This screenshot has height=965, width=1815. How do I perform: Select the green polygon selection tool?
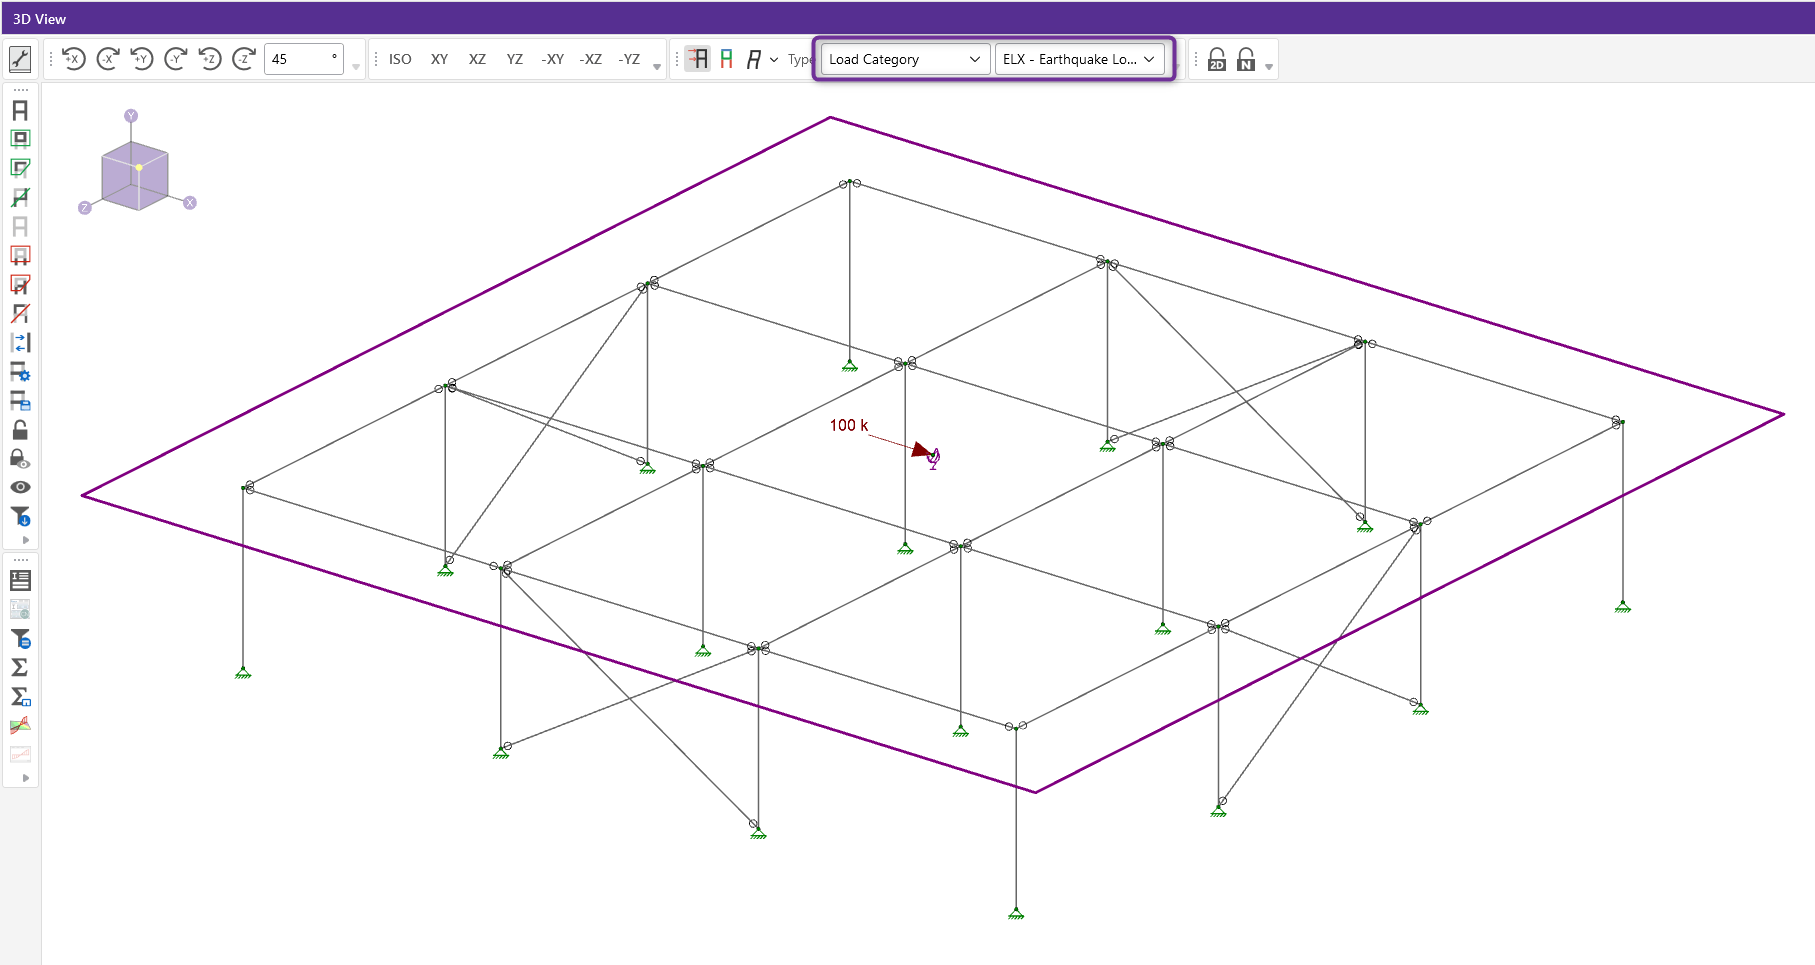click(20, 168)
